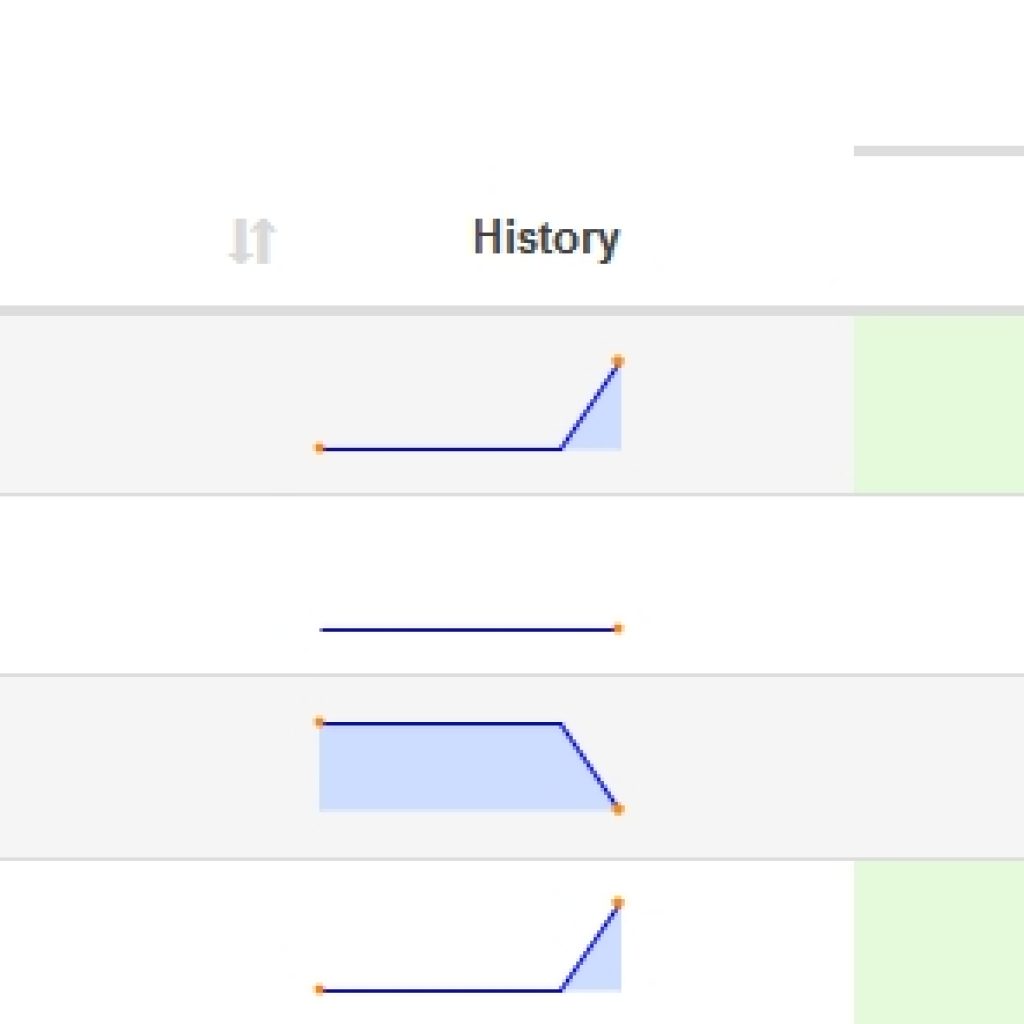Image resolution: width=1024 pixels, height=1024 pixels.
Task: Click the gray bar above the green column
Action: [x=938, y=151]
